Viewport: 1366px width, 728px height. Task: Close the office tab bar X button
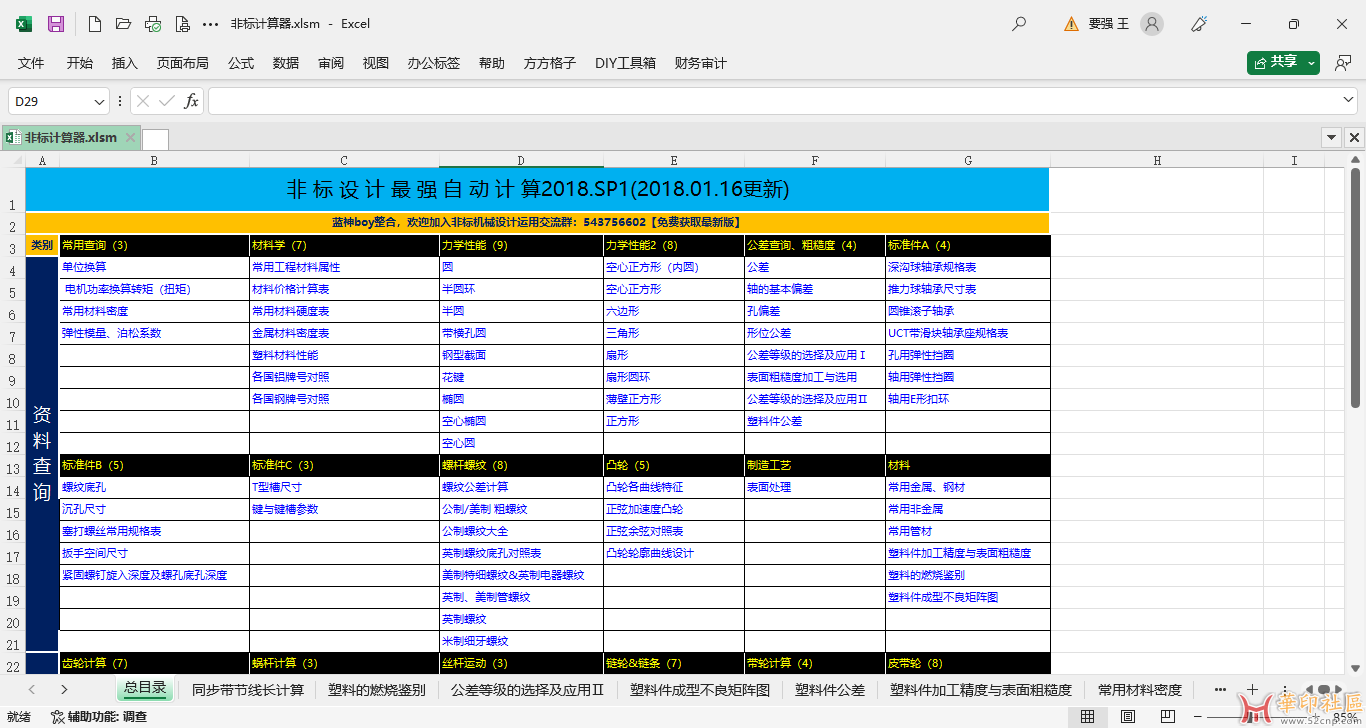pyautogui.click(x=1354, y=137)
